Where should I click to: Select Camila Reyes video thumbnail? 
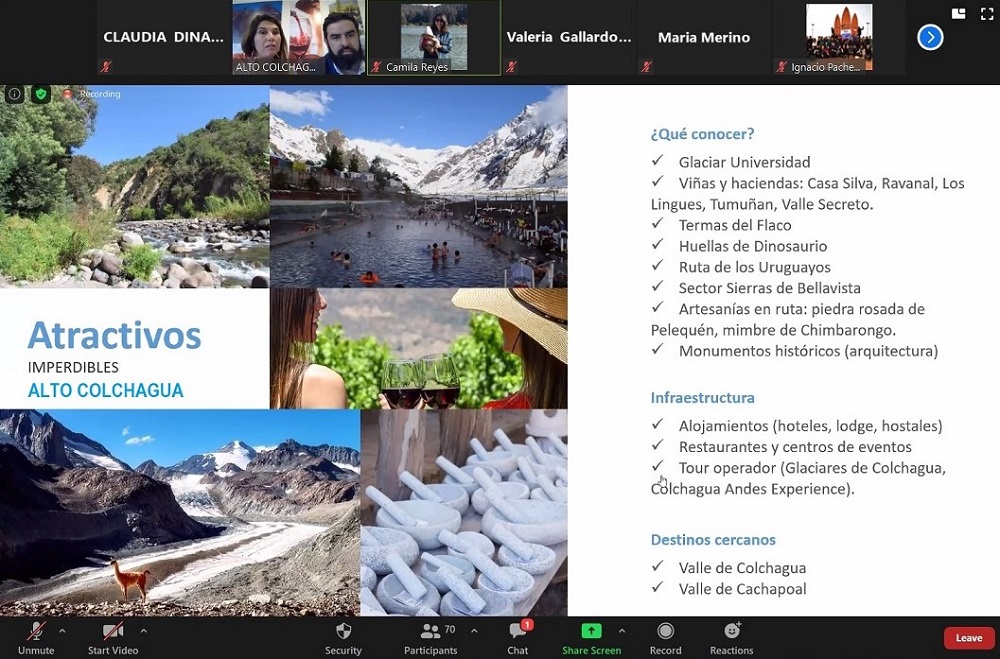434,38
